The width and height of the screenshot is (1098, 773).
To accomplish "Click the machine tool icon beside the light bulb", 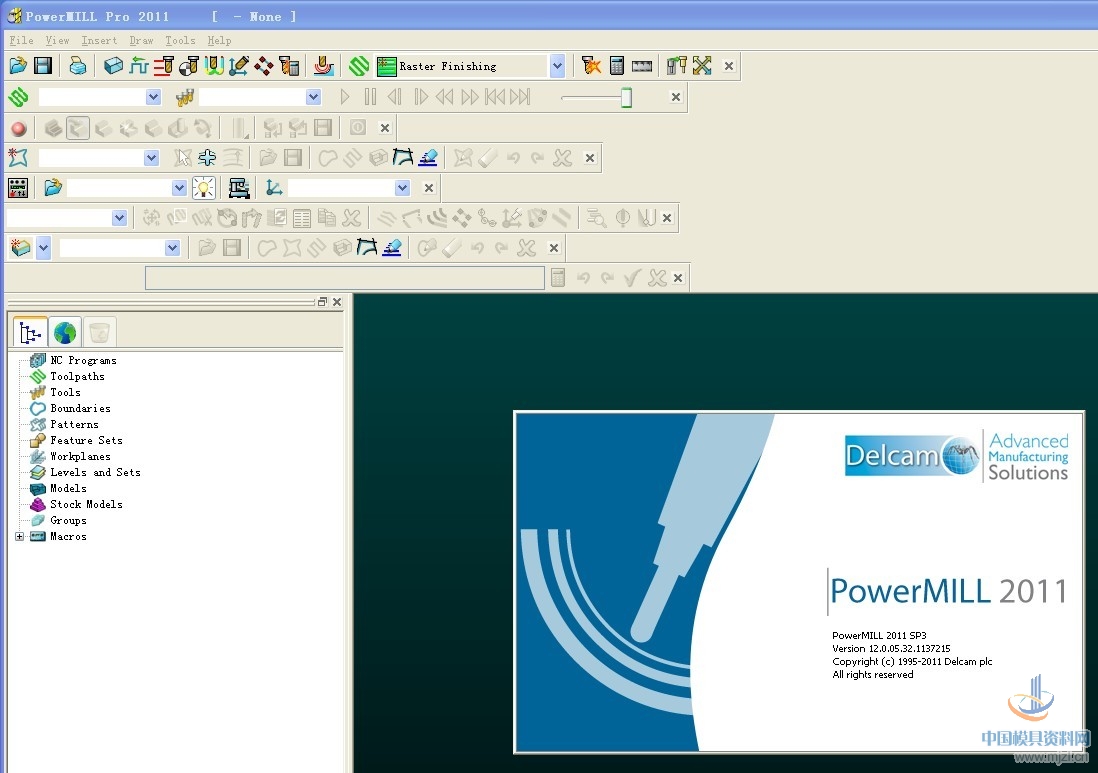I will [239, 188].
